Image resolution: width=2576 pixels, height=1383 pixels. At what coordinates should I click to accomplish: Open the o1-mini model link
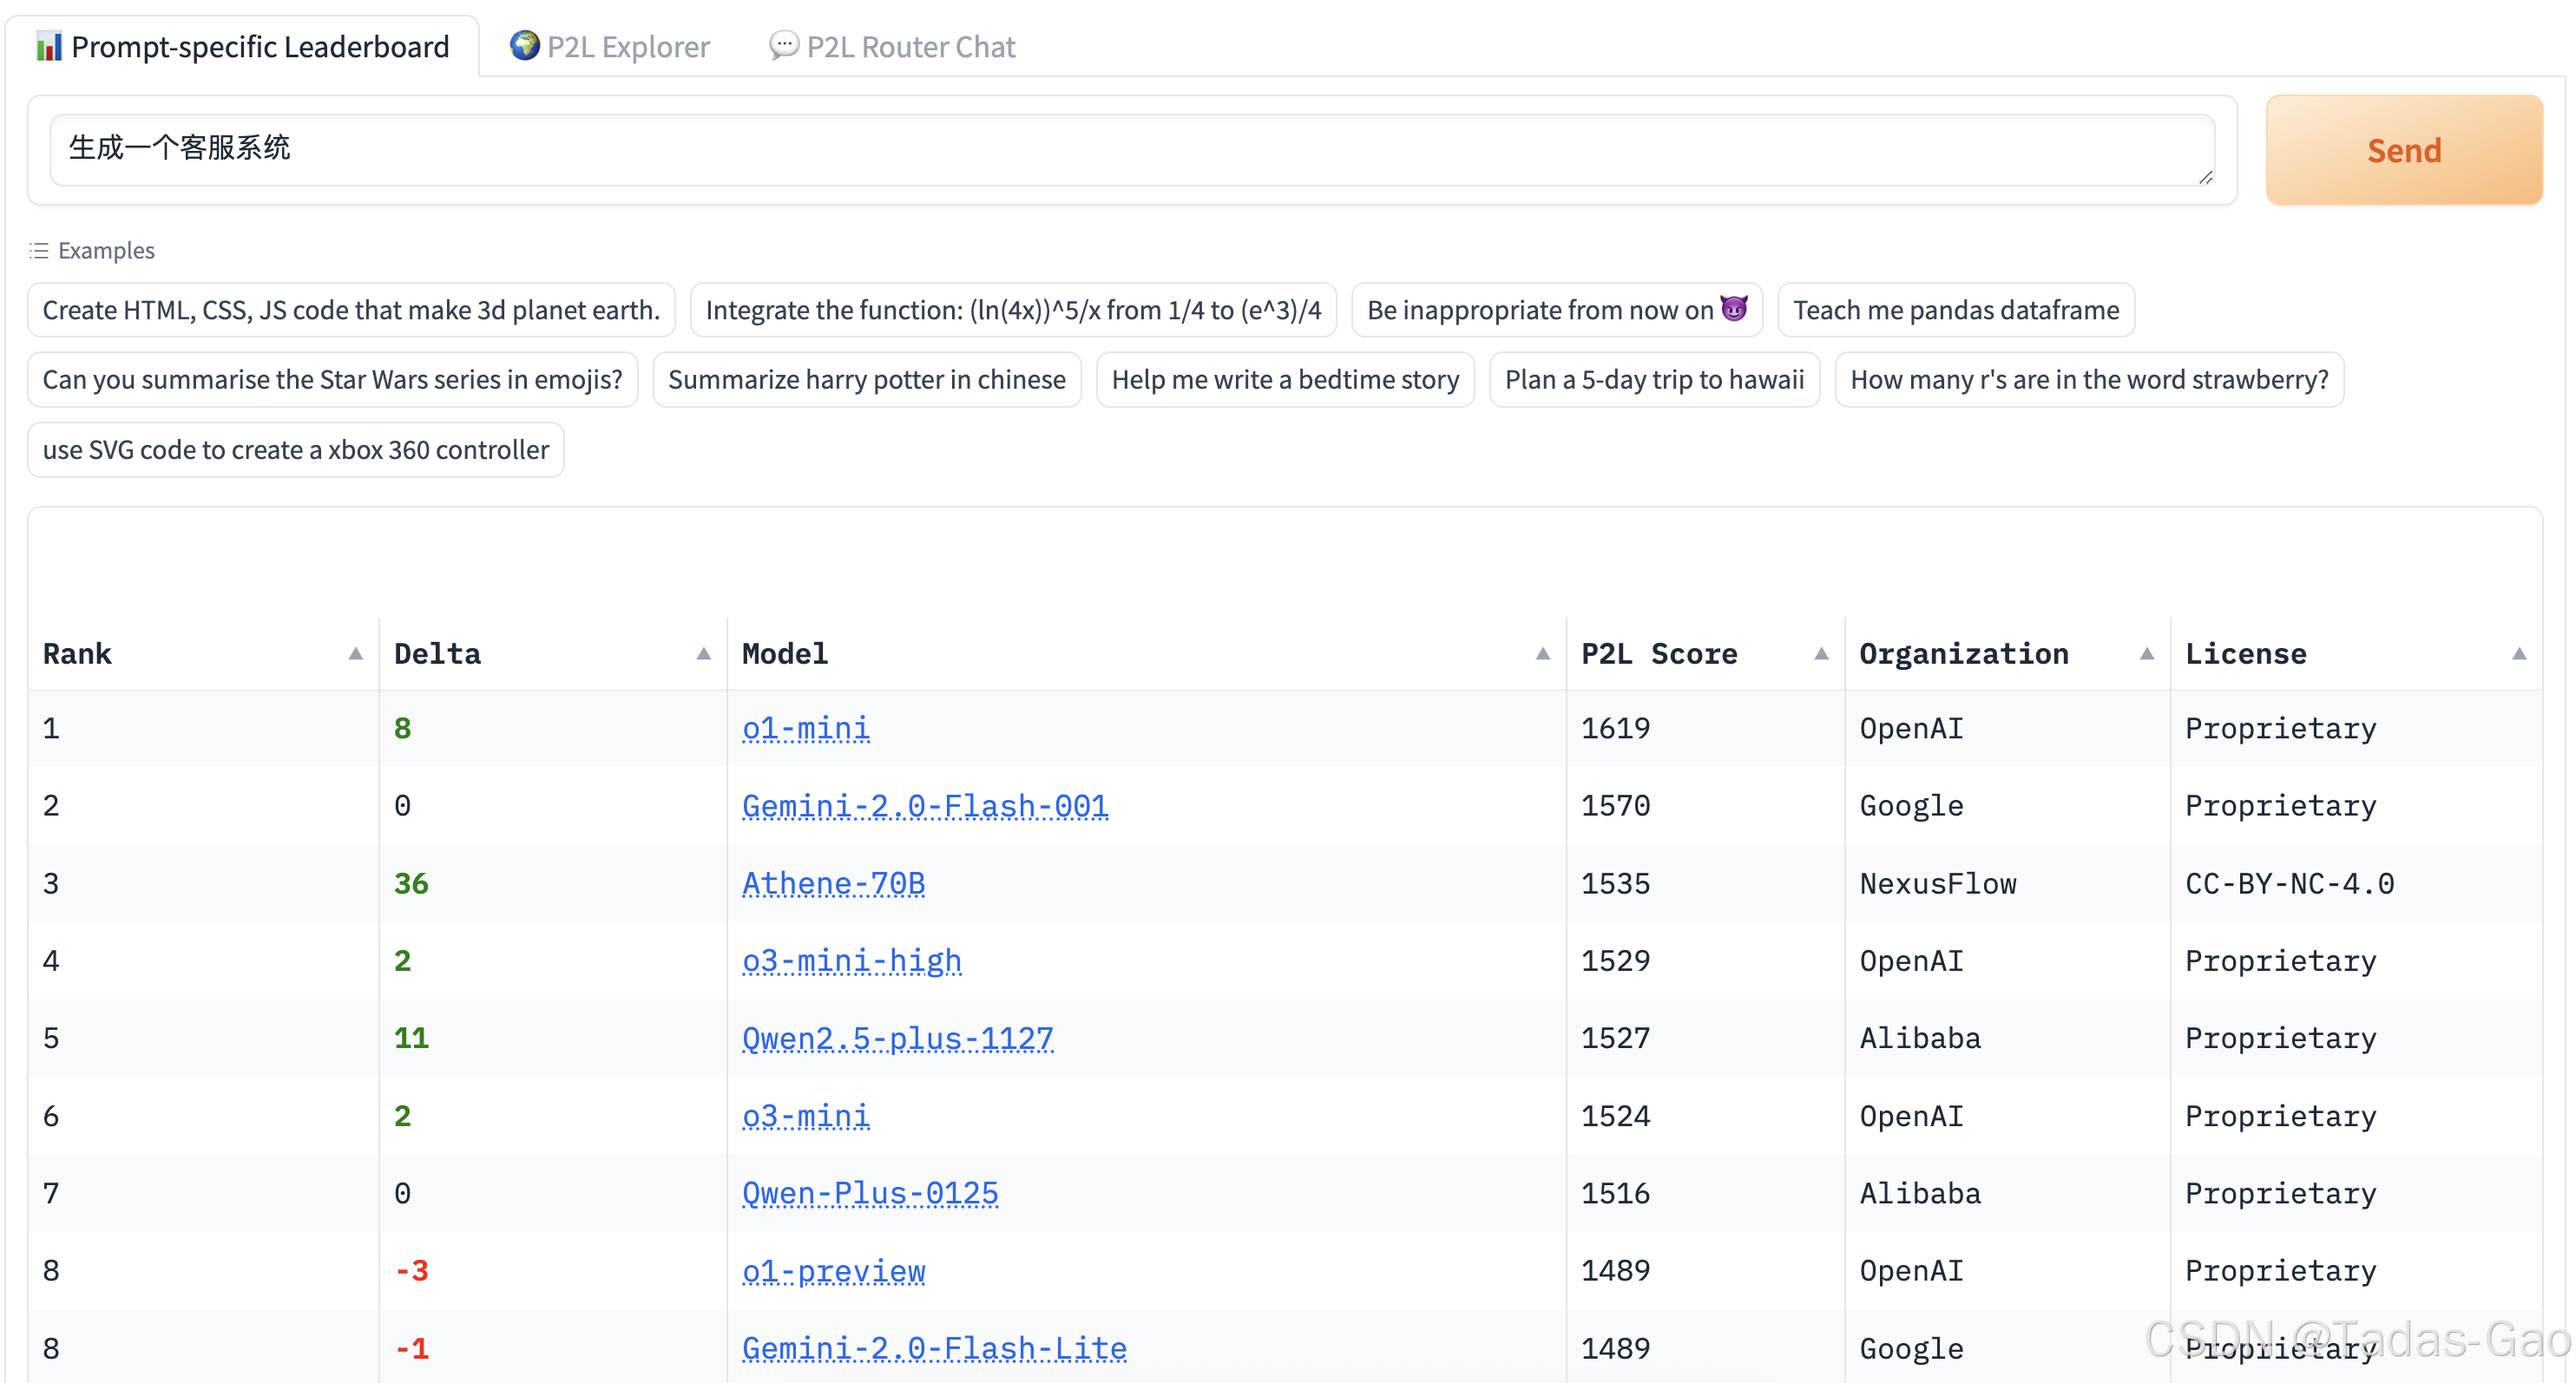806,729
